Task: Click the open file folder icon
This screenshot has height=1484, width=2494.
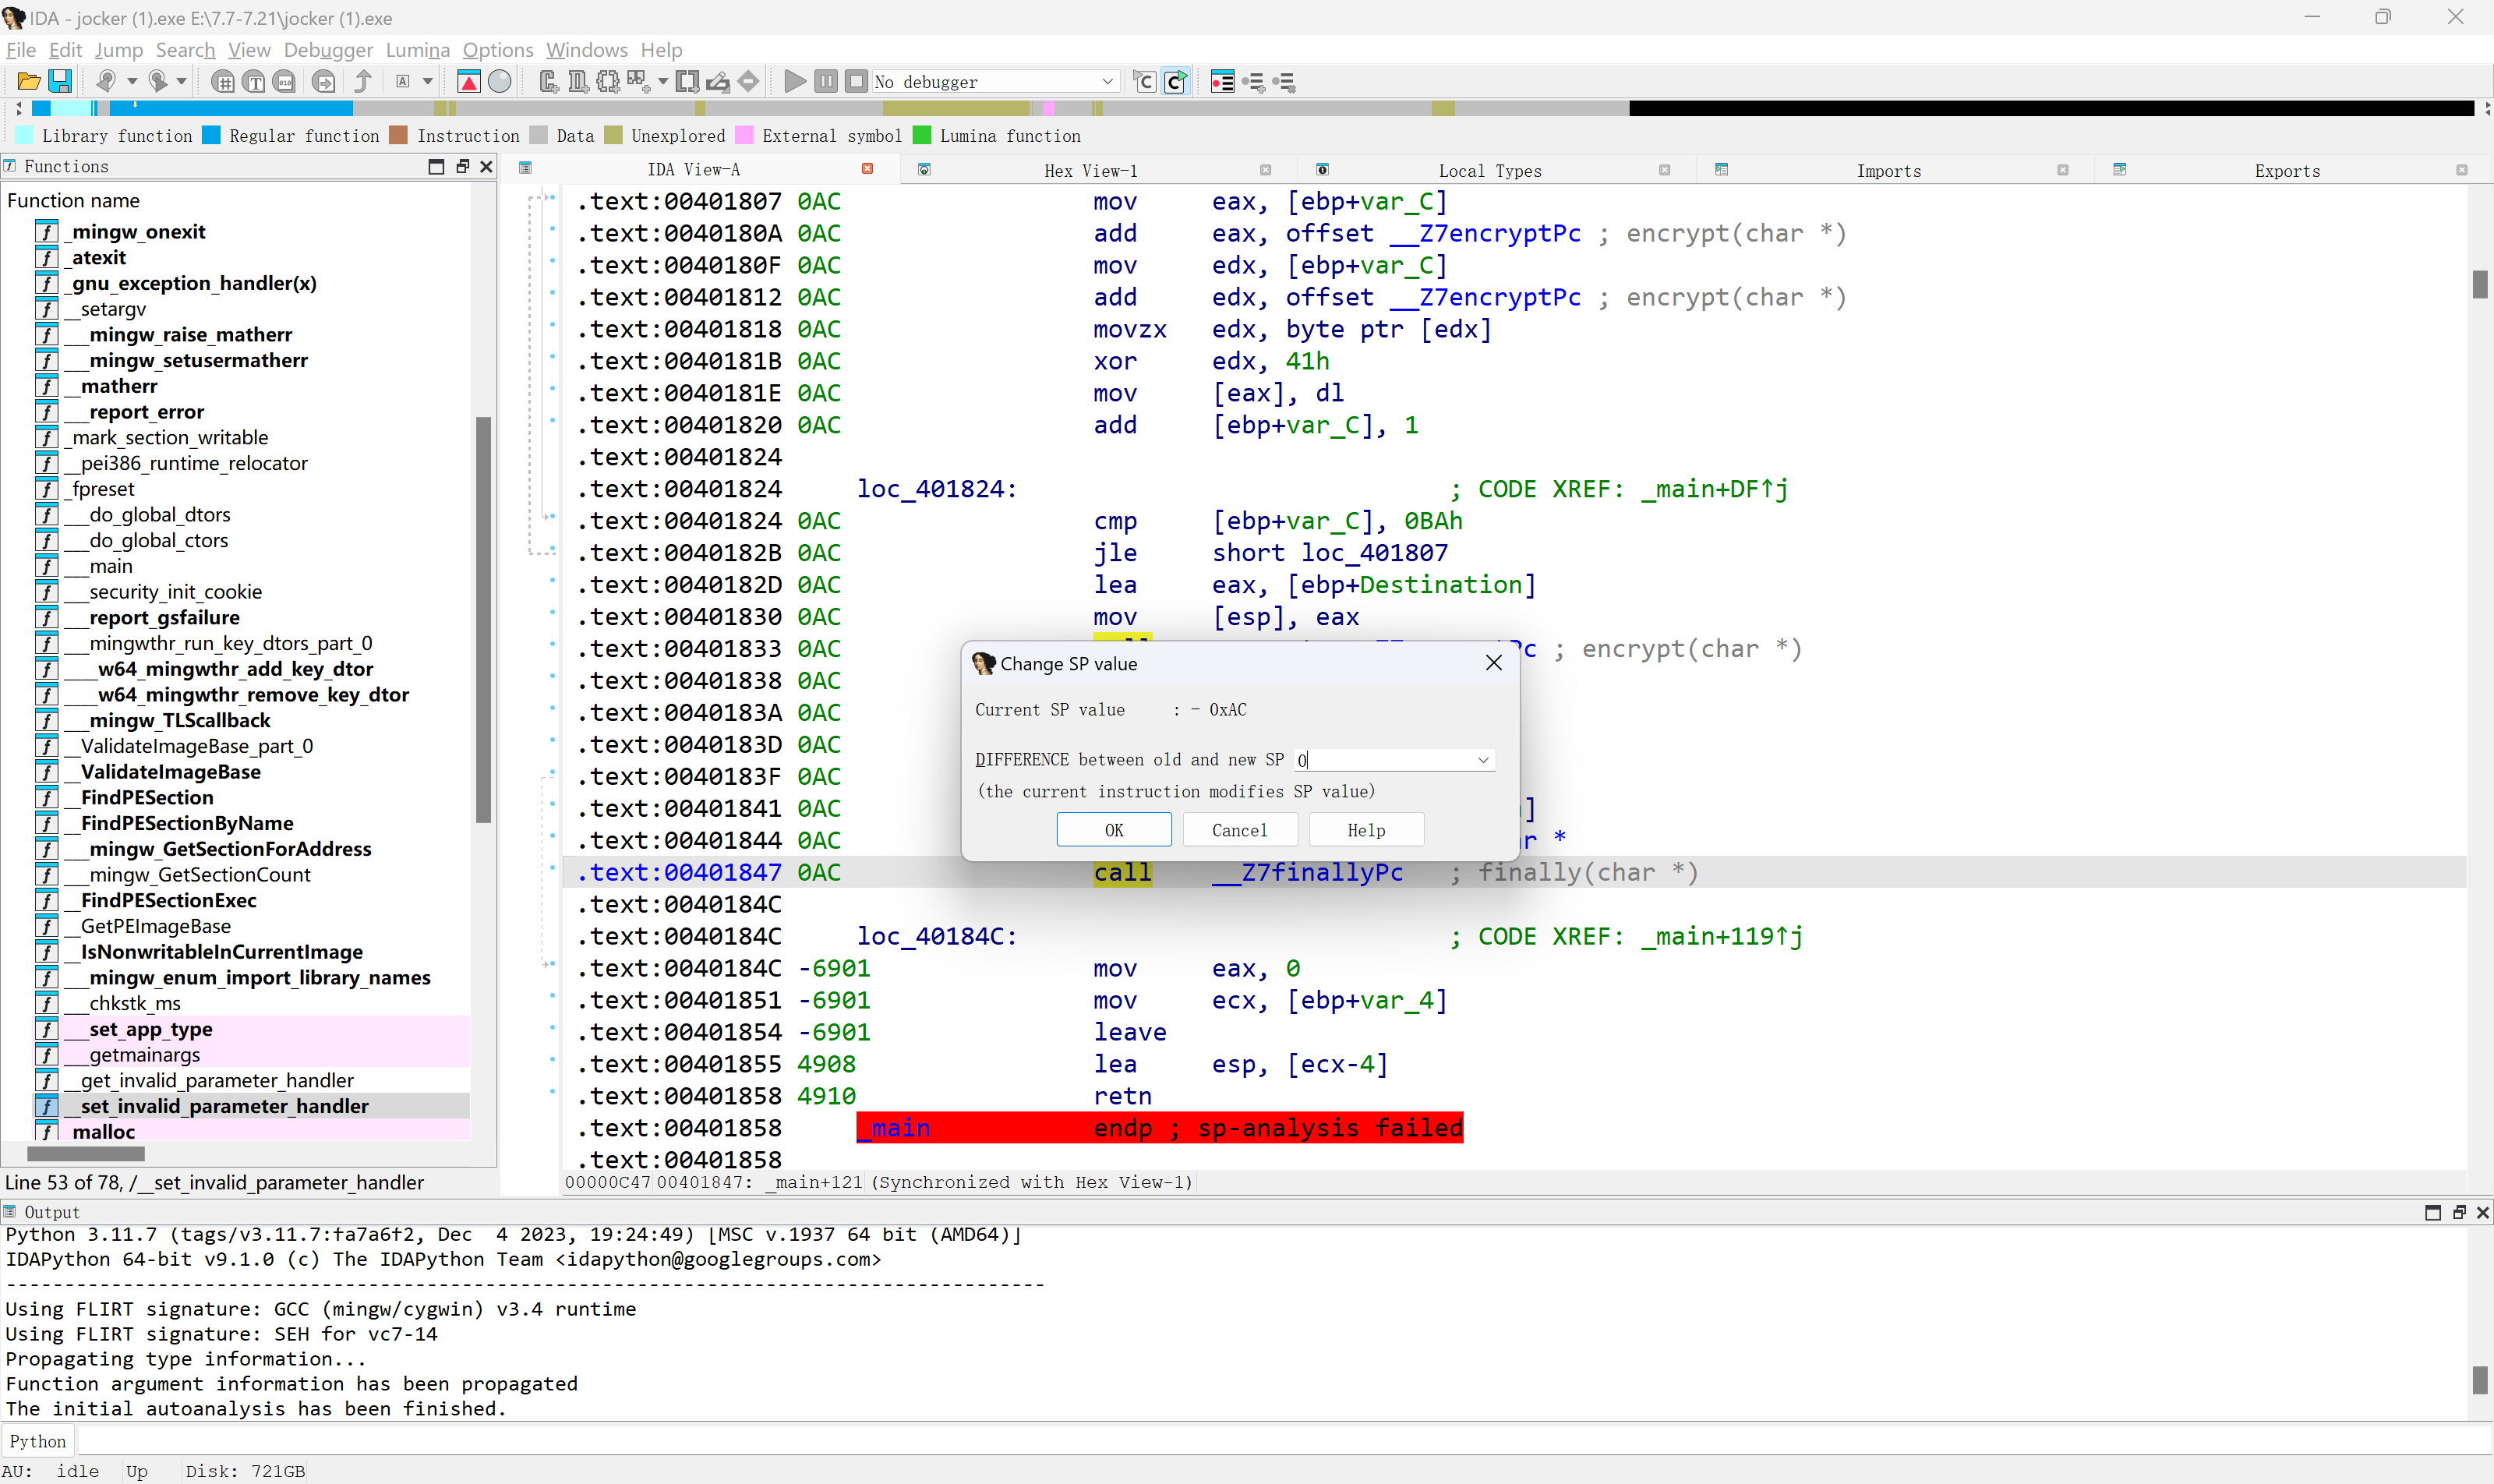Action: (x=29, y=82)
